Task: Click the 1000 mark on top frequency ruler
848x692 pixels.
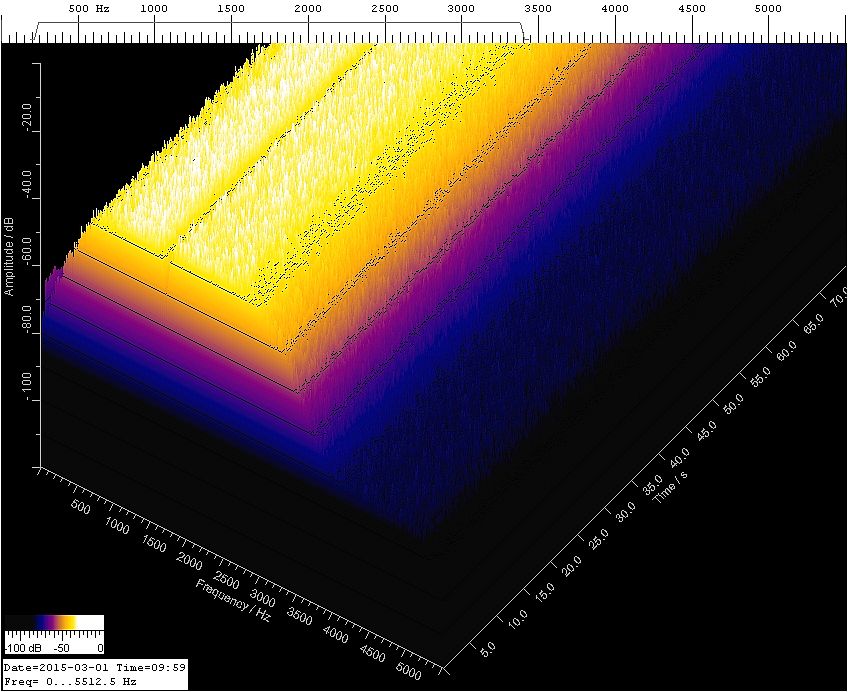Action: point(154,9)
